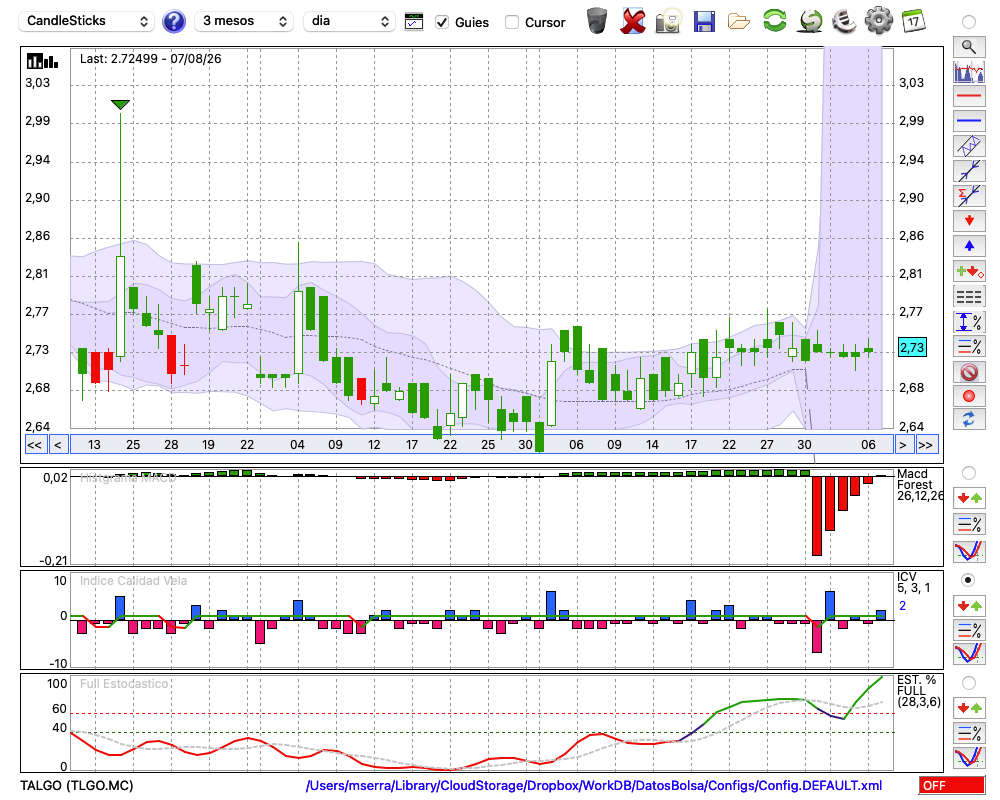Open the 3 mesos period dropdown
The image size is (1000, 800).
(x=244, y=21)
